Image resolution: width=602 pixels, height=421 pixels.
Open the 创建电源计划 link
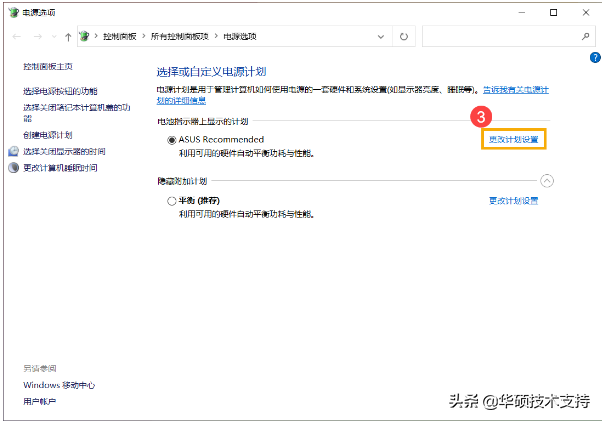[48, 135]
